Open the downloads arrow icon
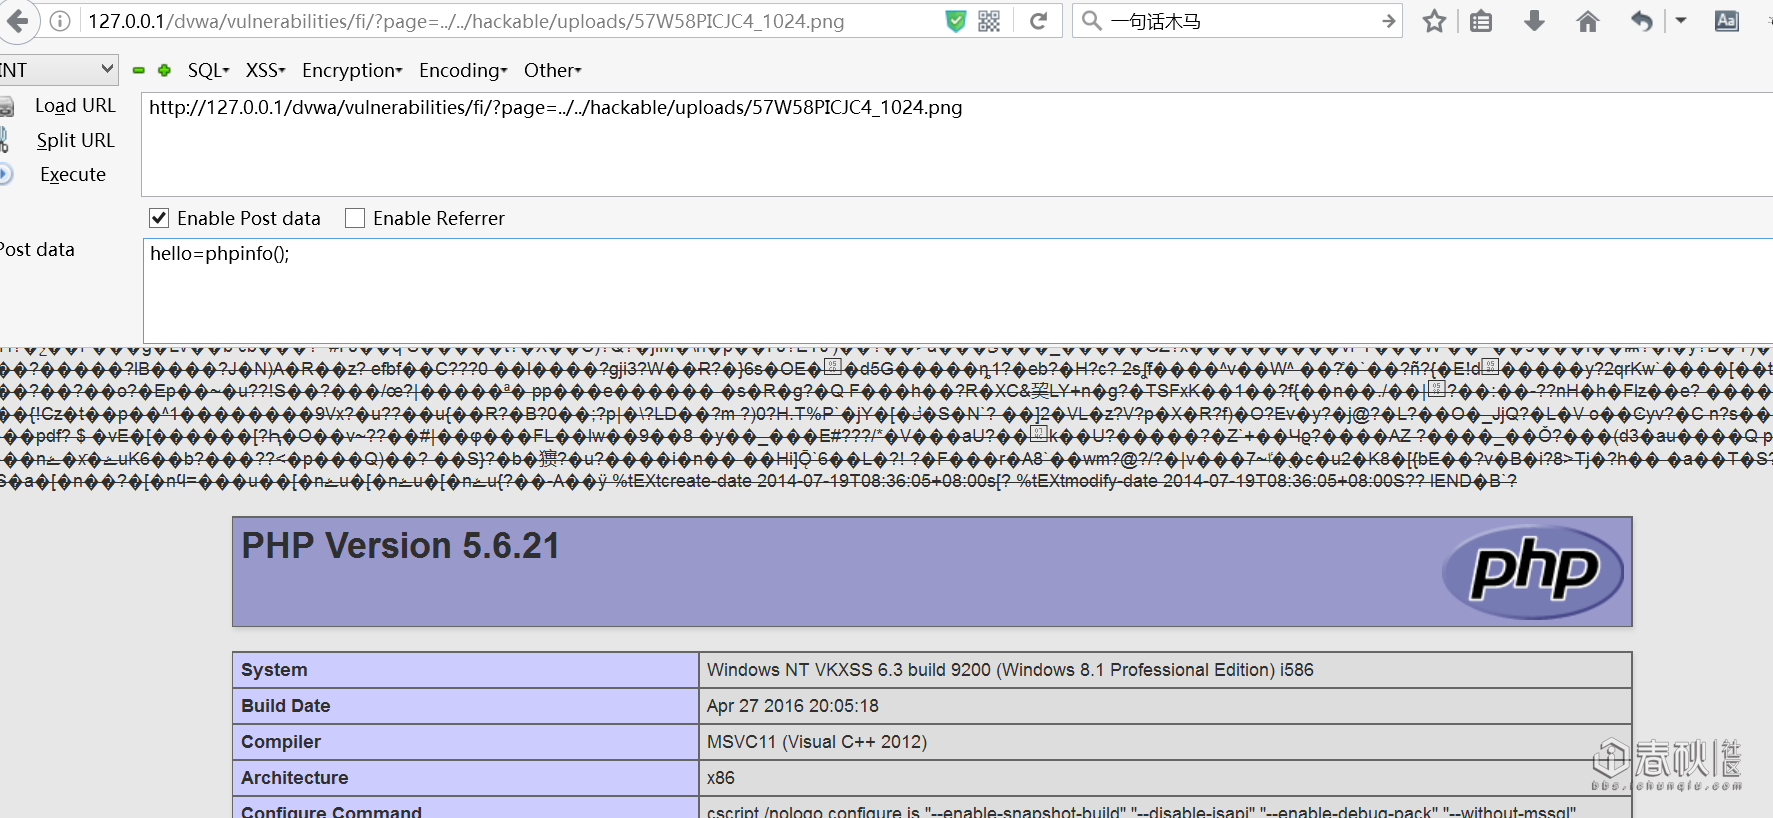Screen dimensions: 1773x818 pyautogui.click(x=1534, y=21)
